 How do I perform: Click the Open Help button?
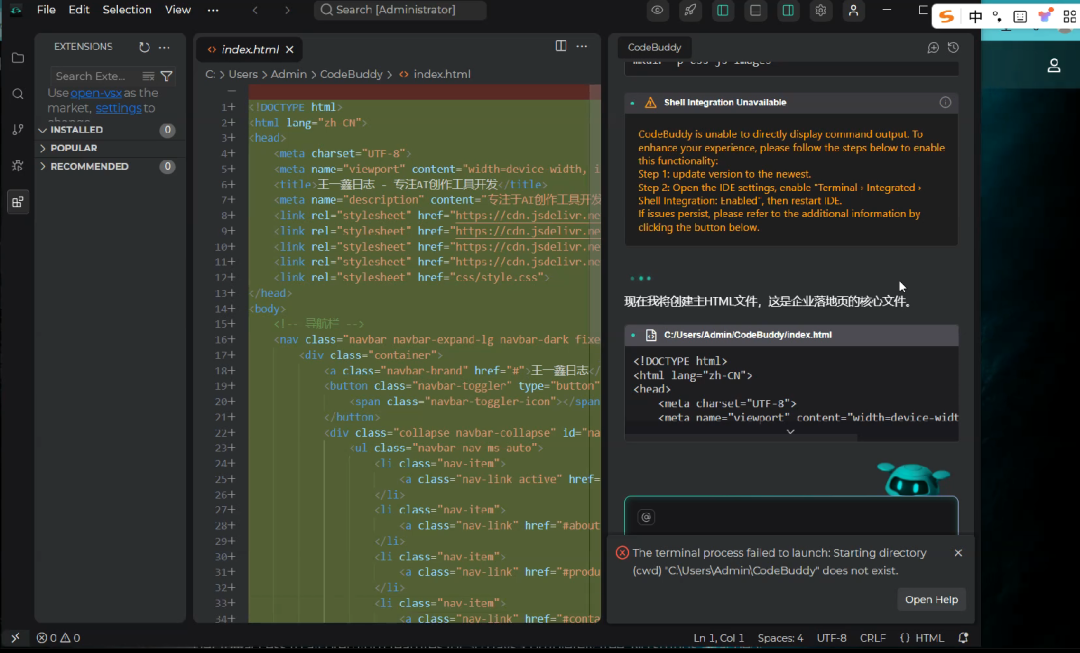[x=931, y=599]
